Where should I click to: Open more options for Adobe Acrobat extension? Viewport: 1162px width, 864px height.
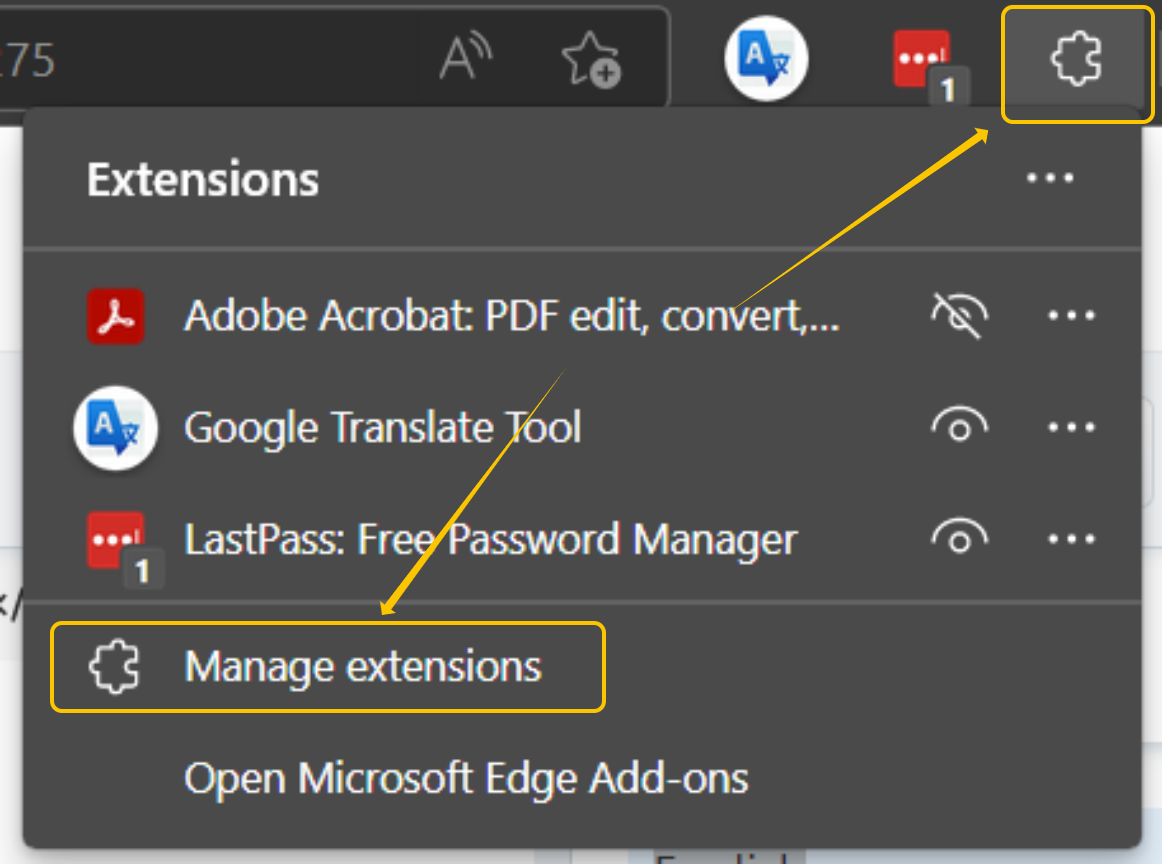pyautogui.click(x=1070, y=315)
